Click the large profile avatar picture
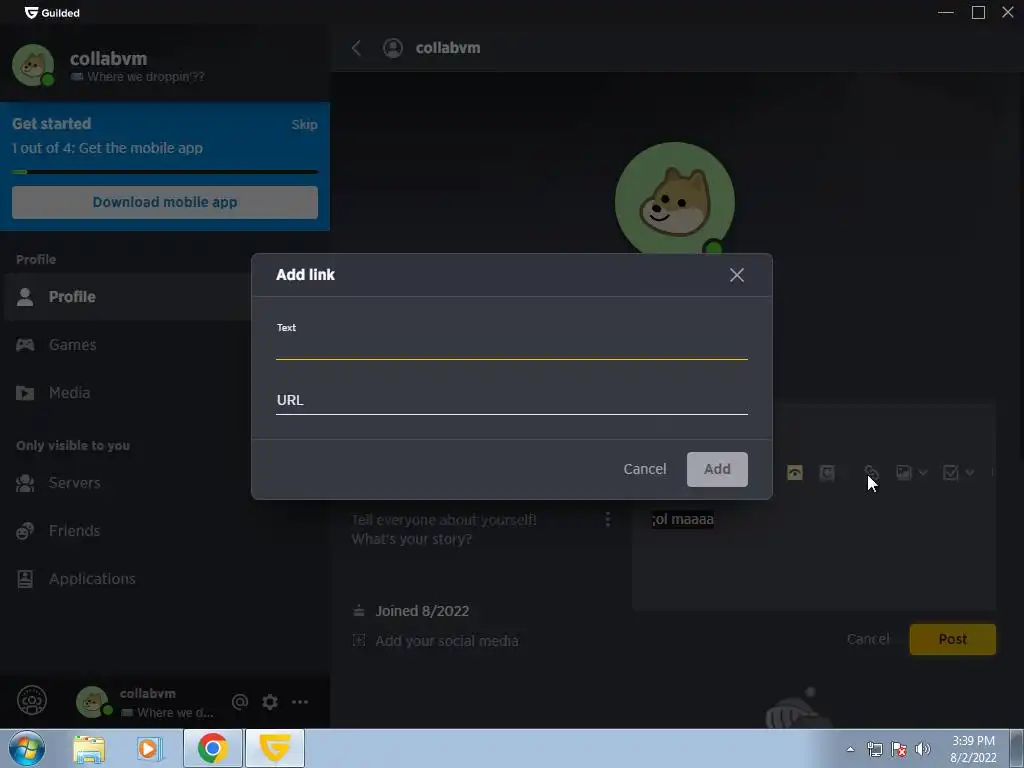Image resolution: width=1024 pixels, height=768 pixels. coord(675,201)
